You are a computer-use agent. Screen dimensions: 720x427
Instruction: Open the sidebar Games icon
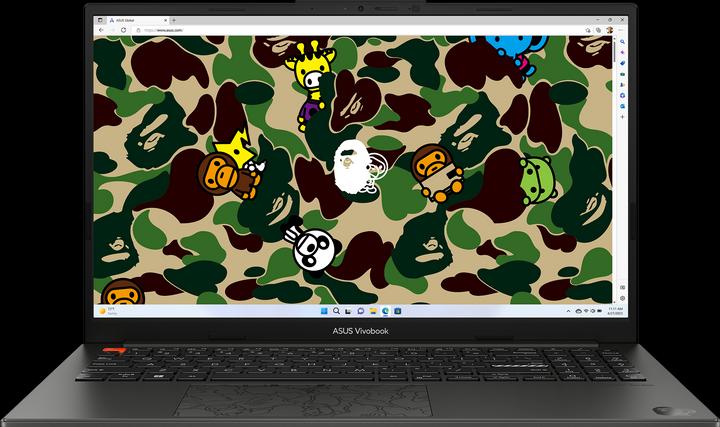point(623,84)
